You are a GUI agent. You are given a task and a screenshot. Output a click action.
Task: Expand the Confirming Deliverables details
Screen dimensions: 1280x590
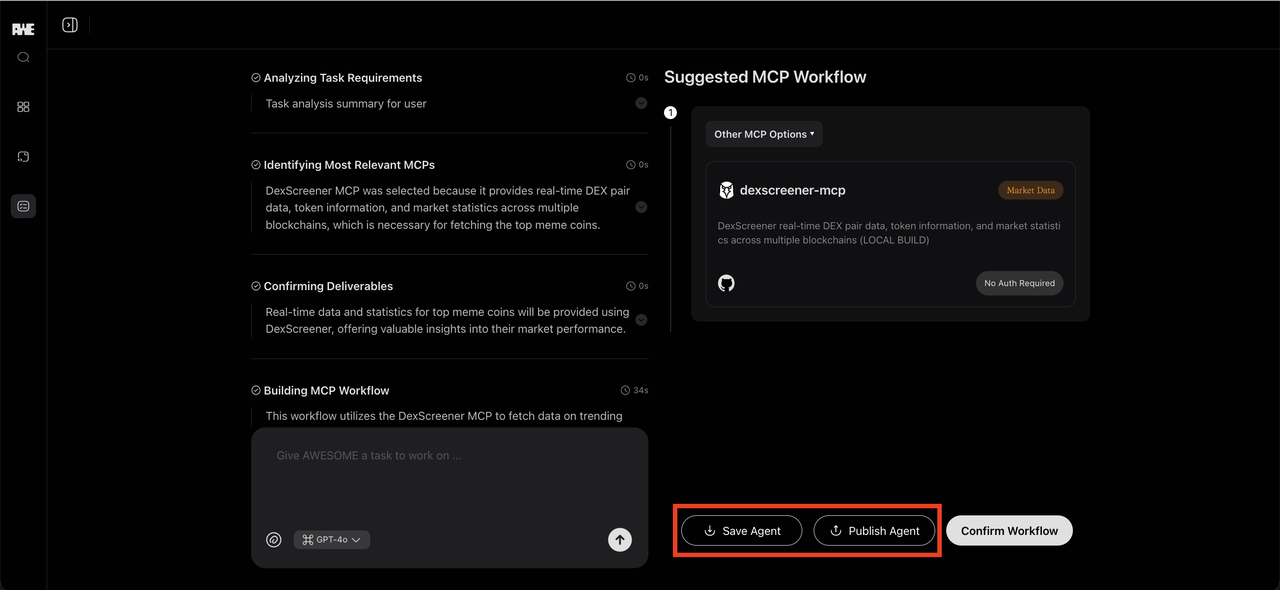click(641, 320)
